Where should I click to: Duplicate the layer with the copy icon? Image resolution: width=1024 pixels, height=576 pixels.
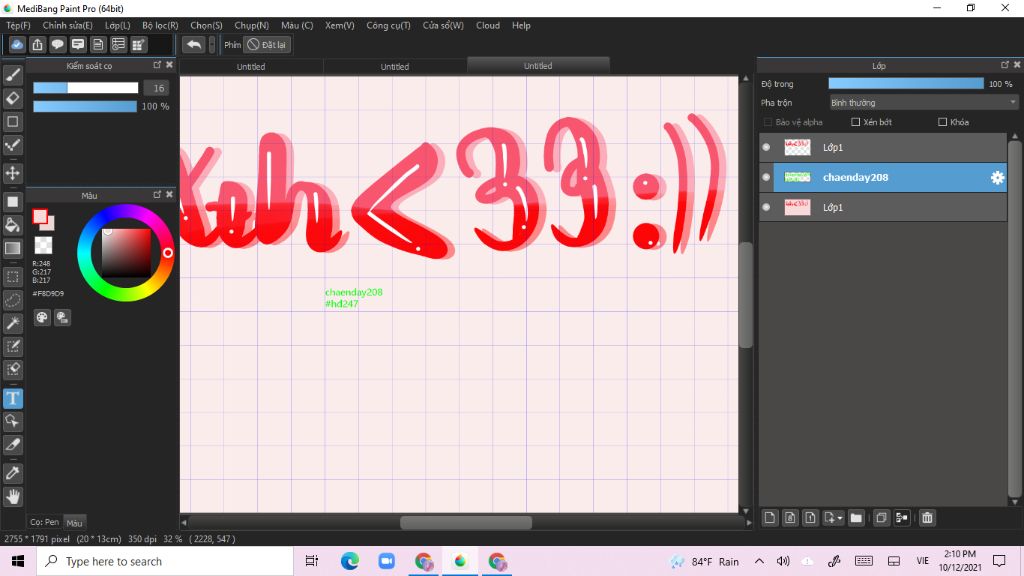pyautogui.click(x=881, y=518)
